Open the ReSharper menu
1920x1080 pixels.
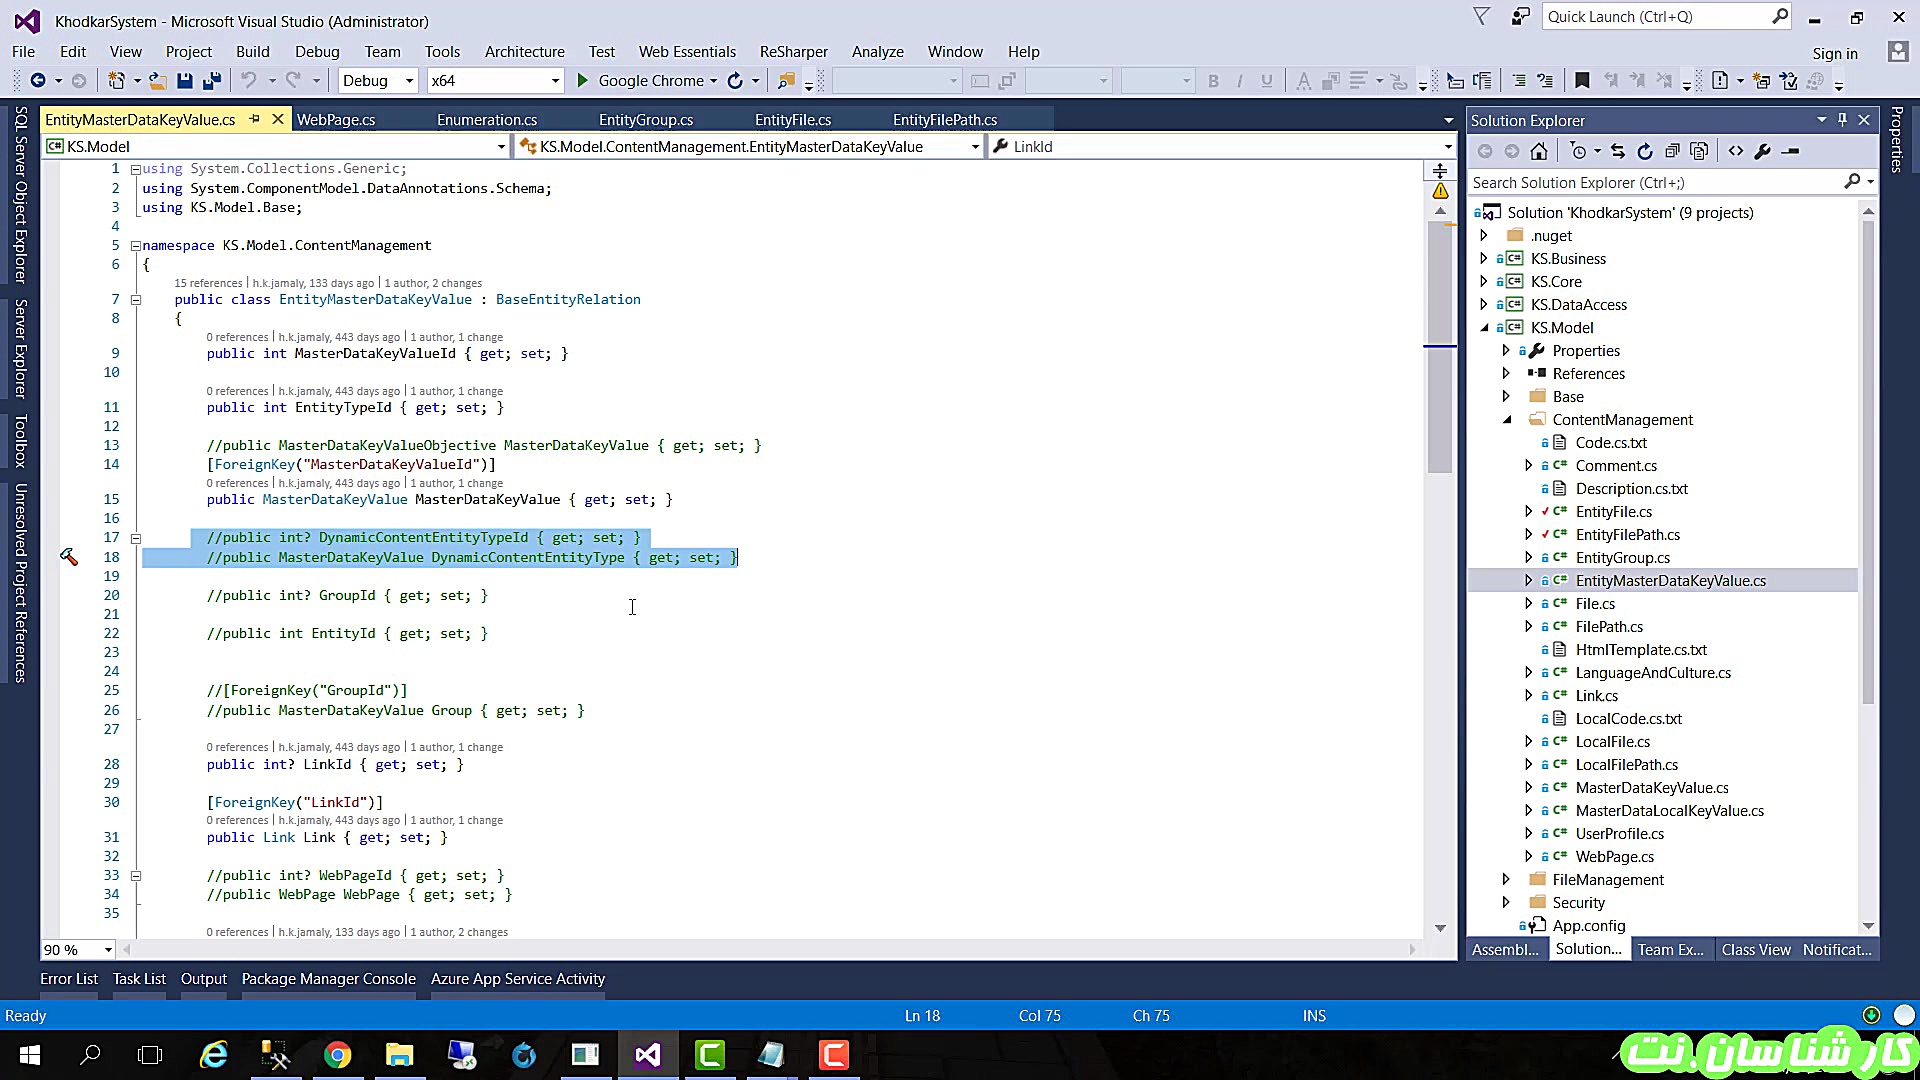[x=793, y=52]
